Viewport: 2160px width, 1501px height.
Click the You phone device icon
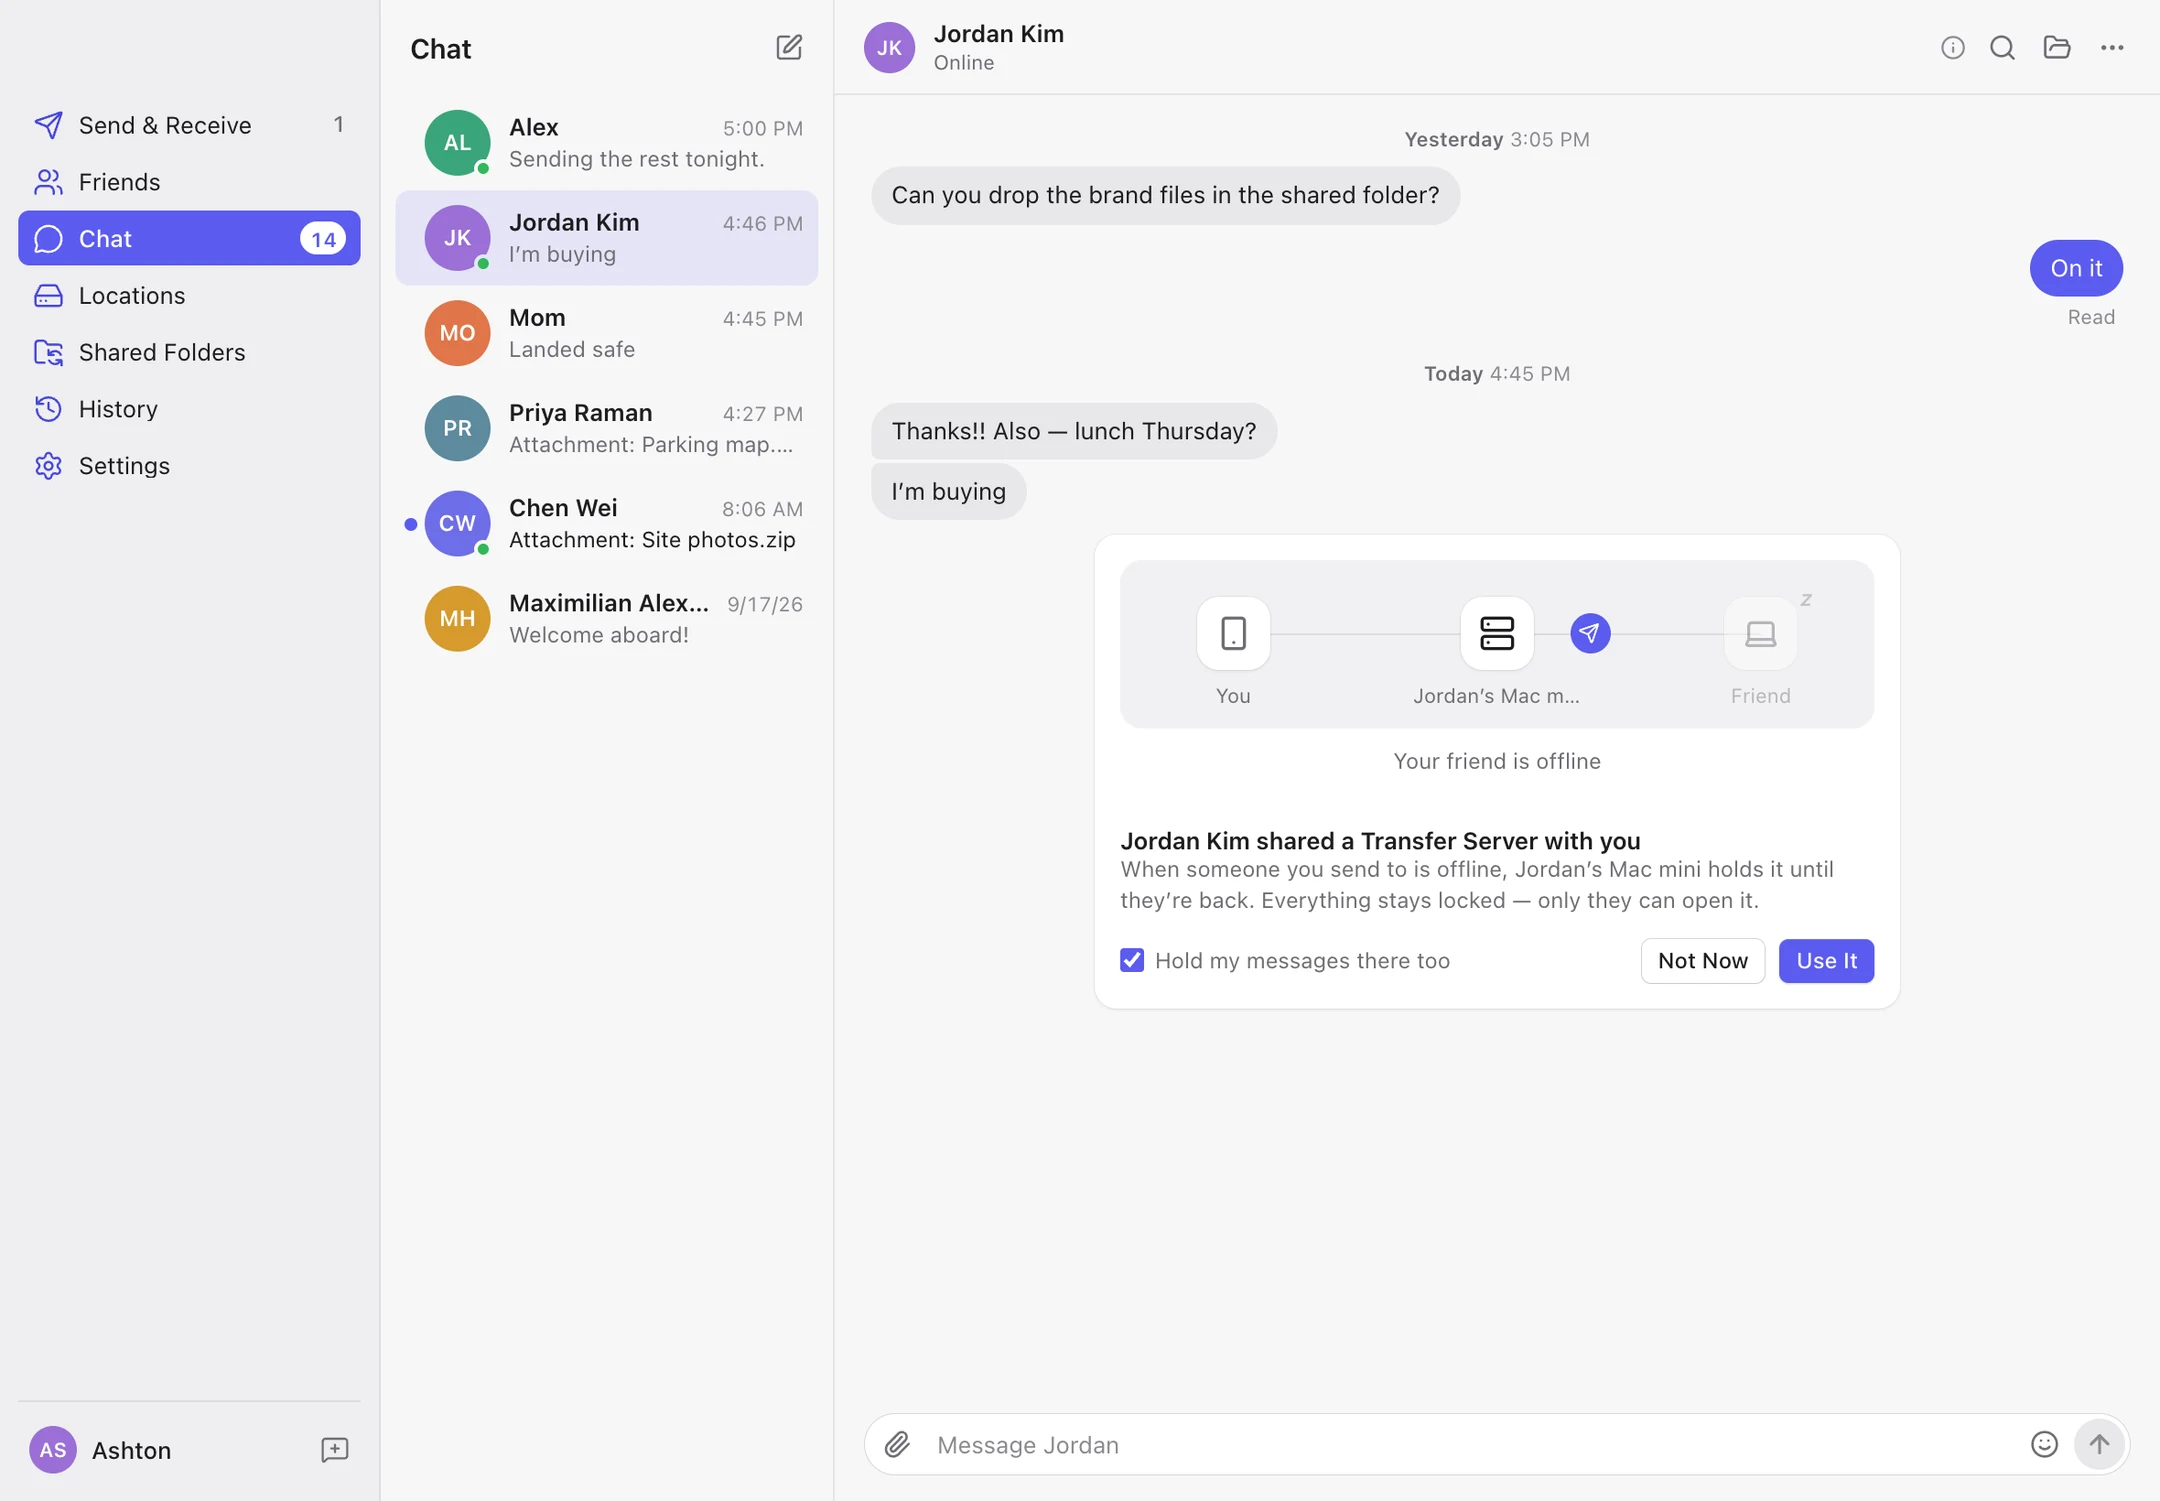(1233, 633)
